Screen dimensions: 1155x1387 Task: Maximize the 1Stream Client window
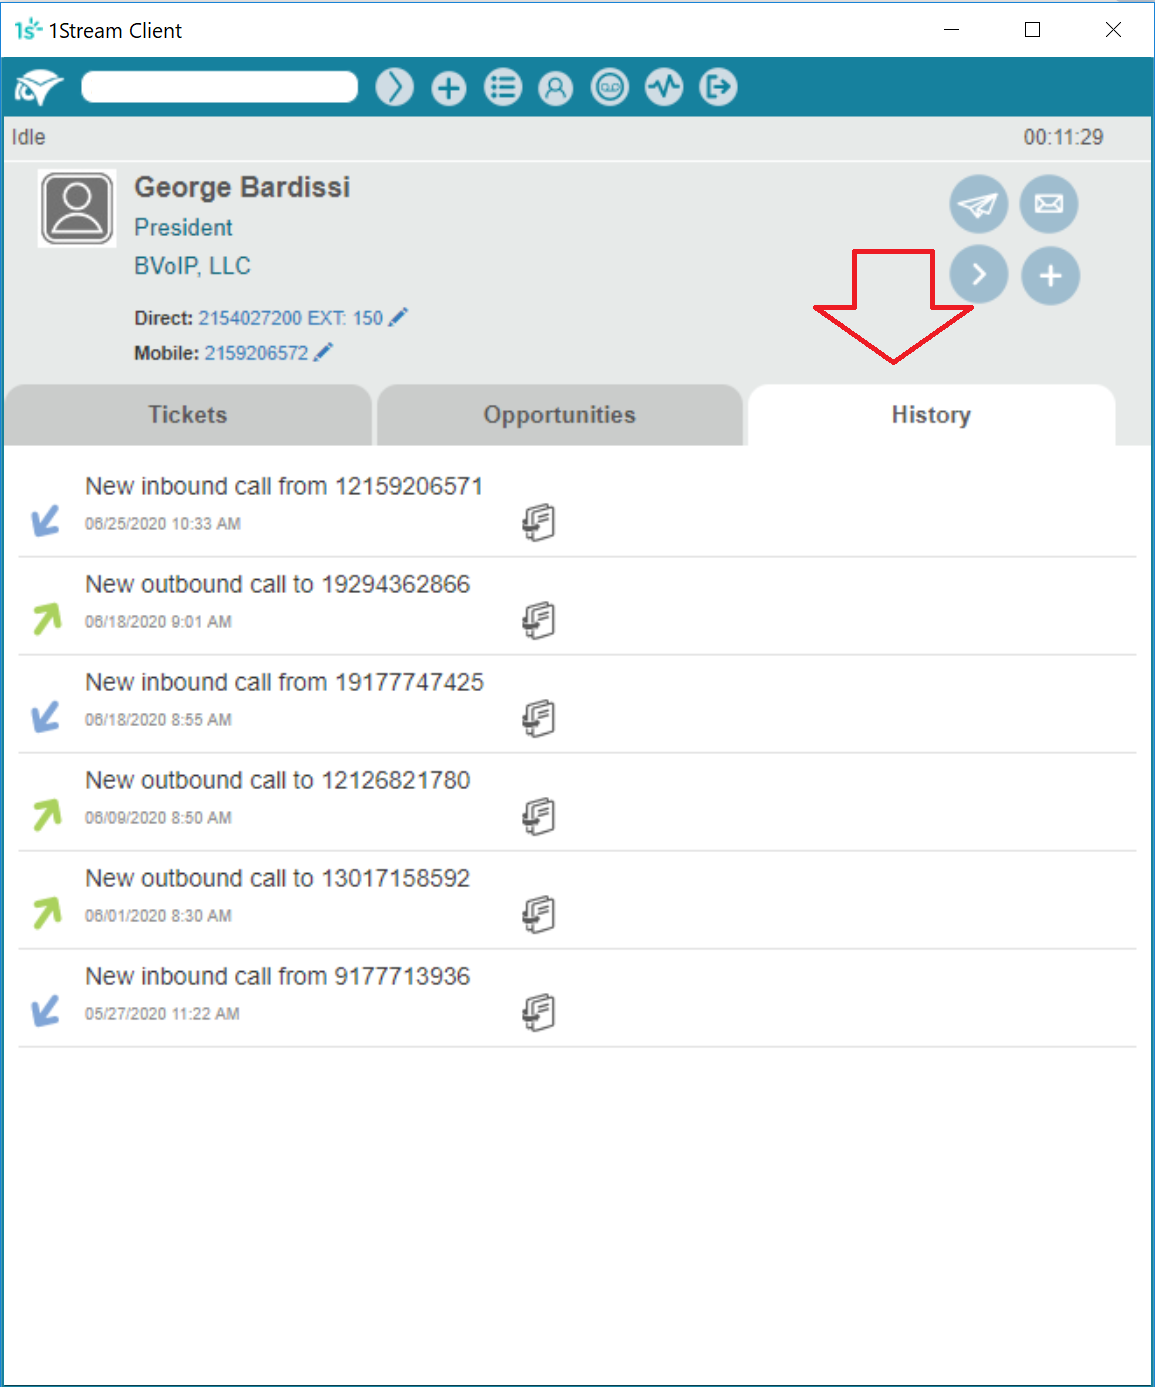(x=1033, y=30)
